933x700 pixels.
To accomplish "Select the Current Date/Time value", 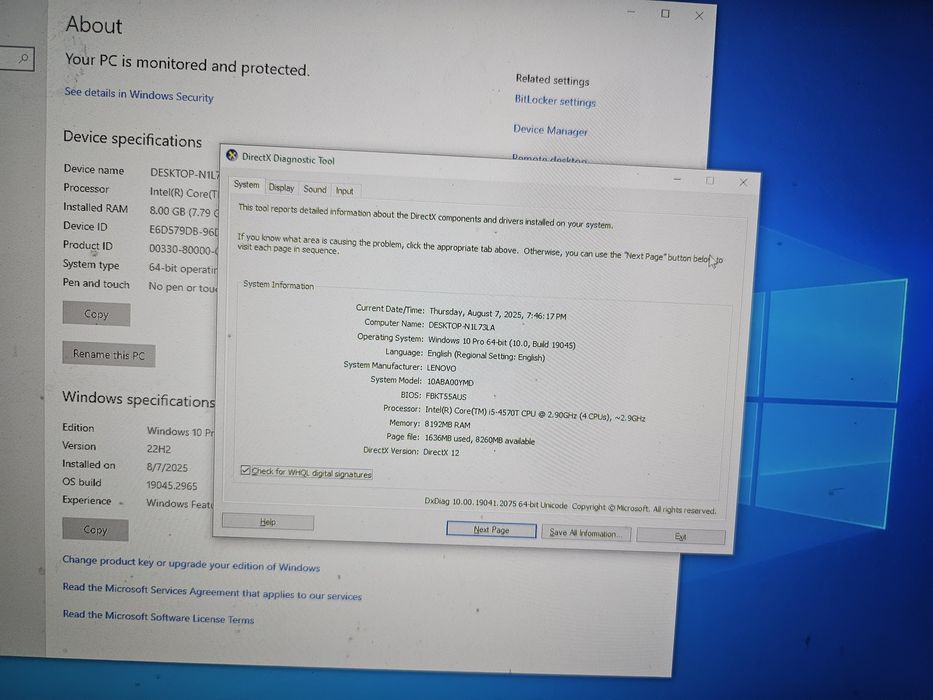I will (497, 314).
